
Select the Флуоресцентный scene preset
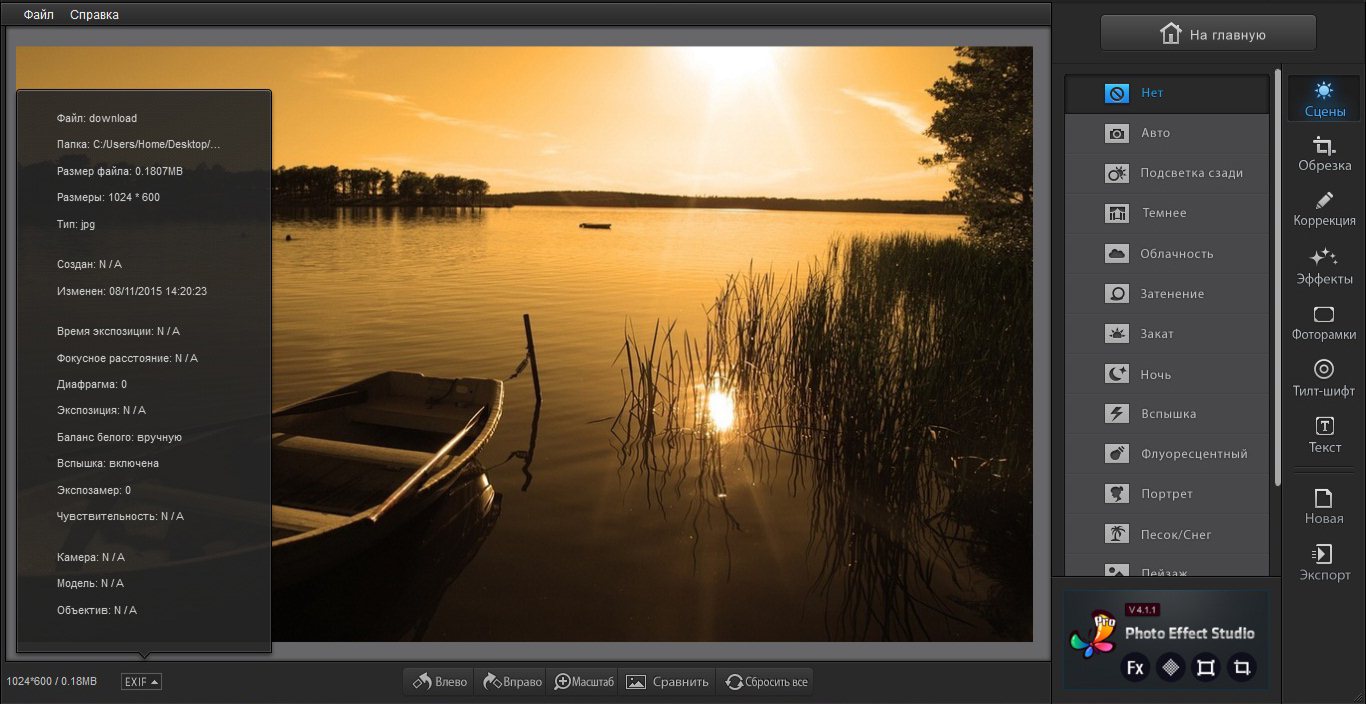pyautogui.click(x=1167, y=454)
